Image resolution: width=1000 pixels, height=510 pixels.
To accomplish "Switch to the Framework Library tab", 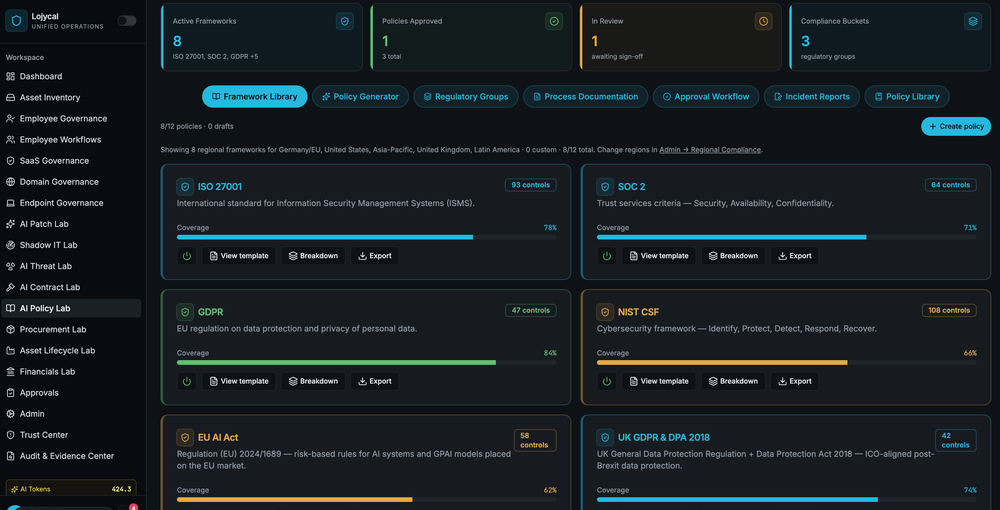I will (x=254, y=97).
